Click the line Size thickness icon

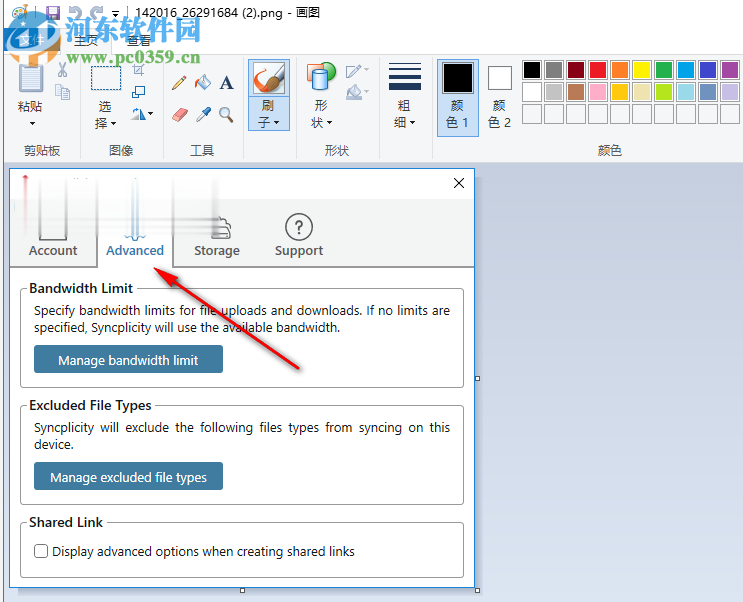(405, 77)
